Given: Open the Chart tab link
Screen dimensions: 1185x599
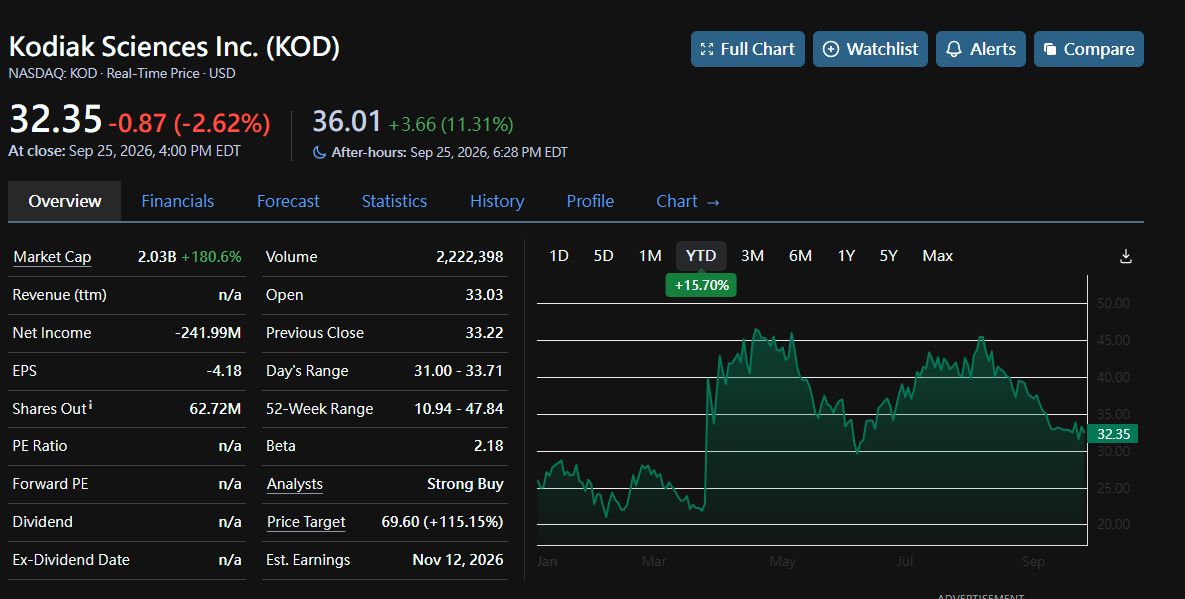Looking at the screenshot, I should 688,201.
